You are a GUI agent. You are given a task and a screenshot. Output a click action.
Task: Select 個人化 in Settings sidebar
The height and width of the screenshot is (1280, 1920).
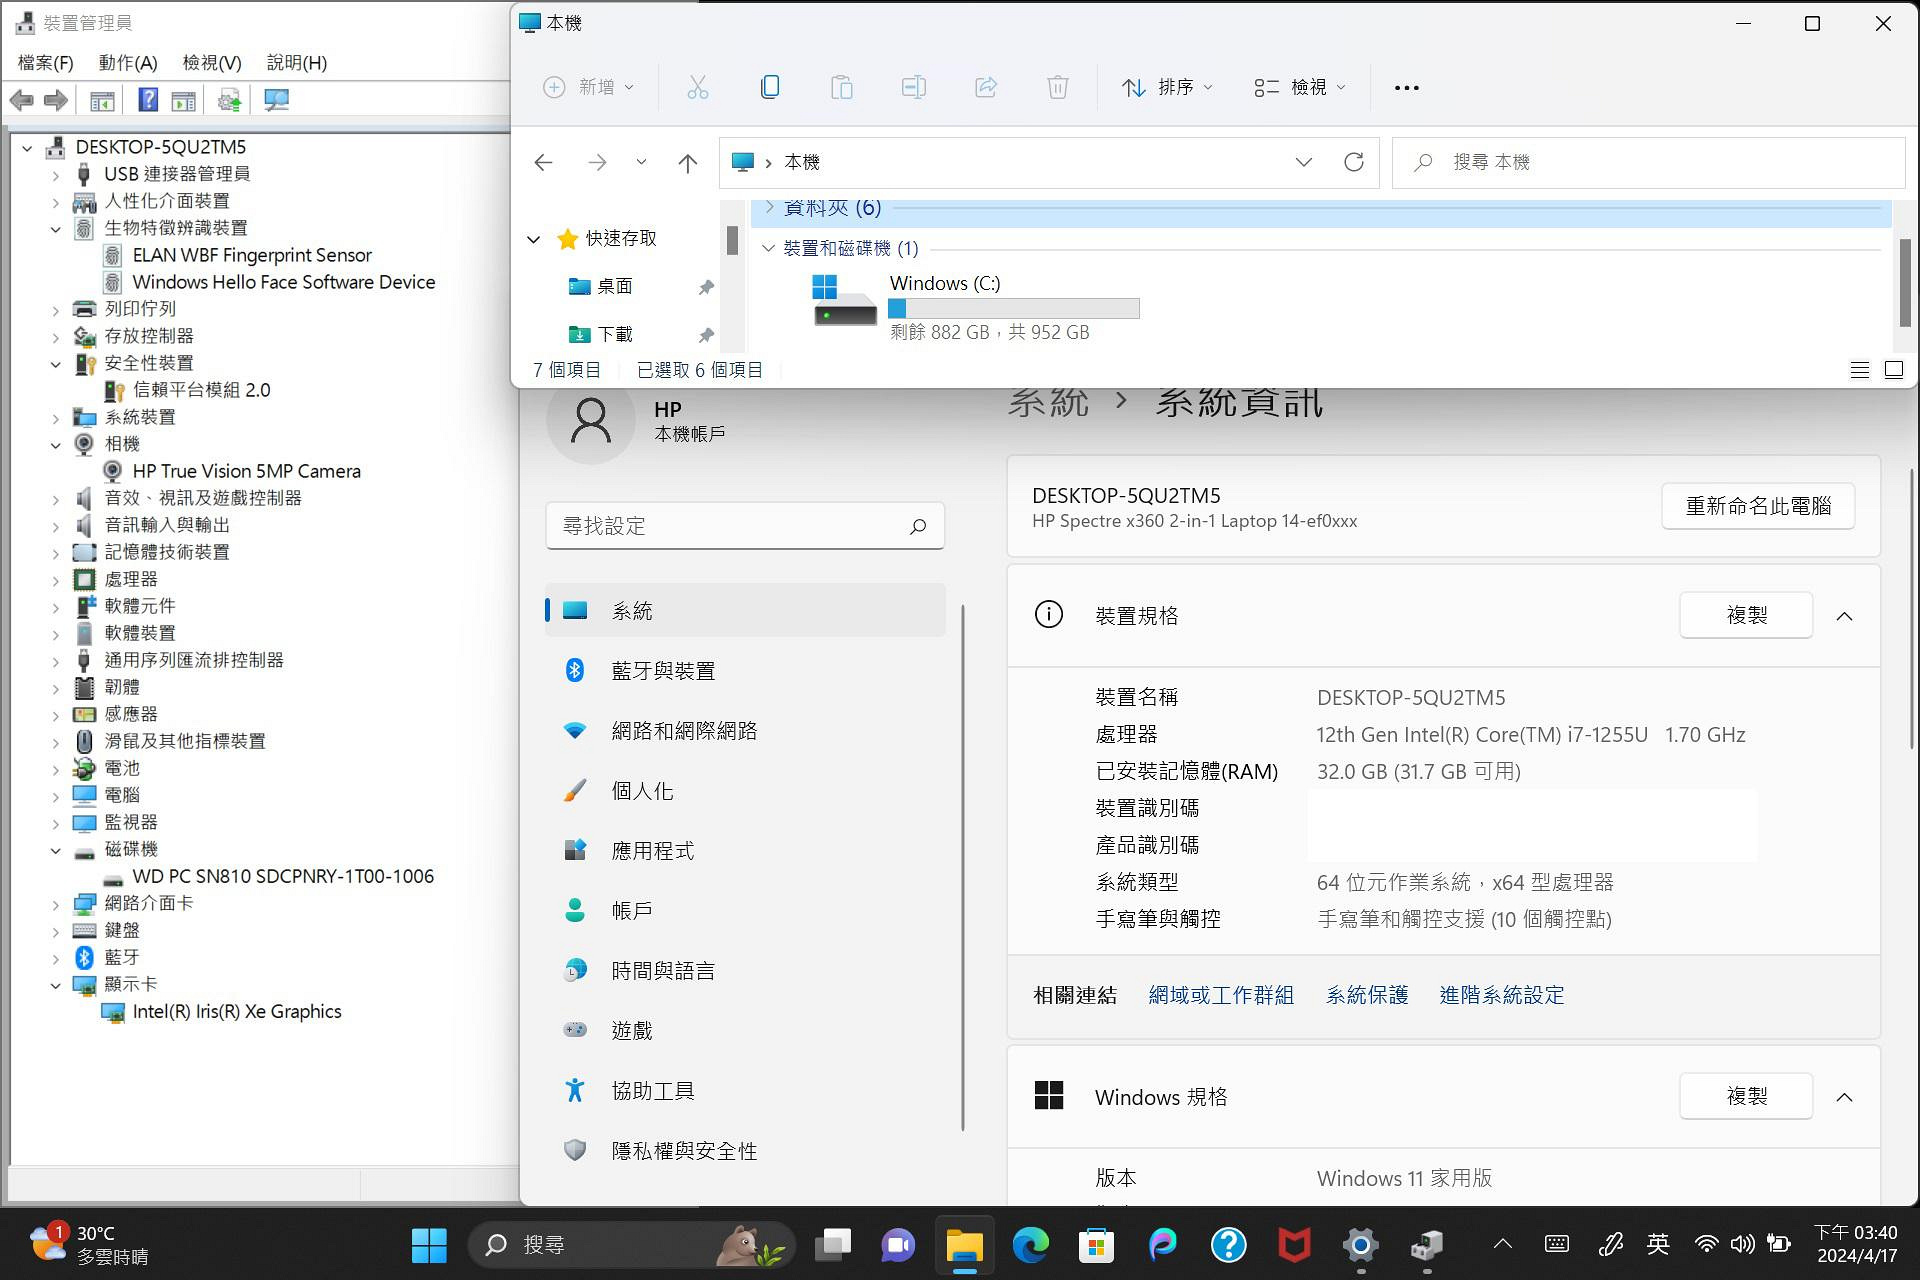pyautogui.click(x=745, y=791)
